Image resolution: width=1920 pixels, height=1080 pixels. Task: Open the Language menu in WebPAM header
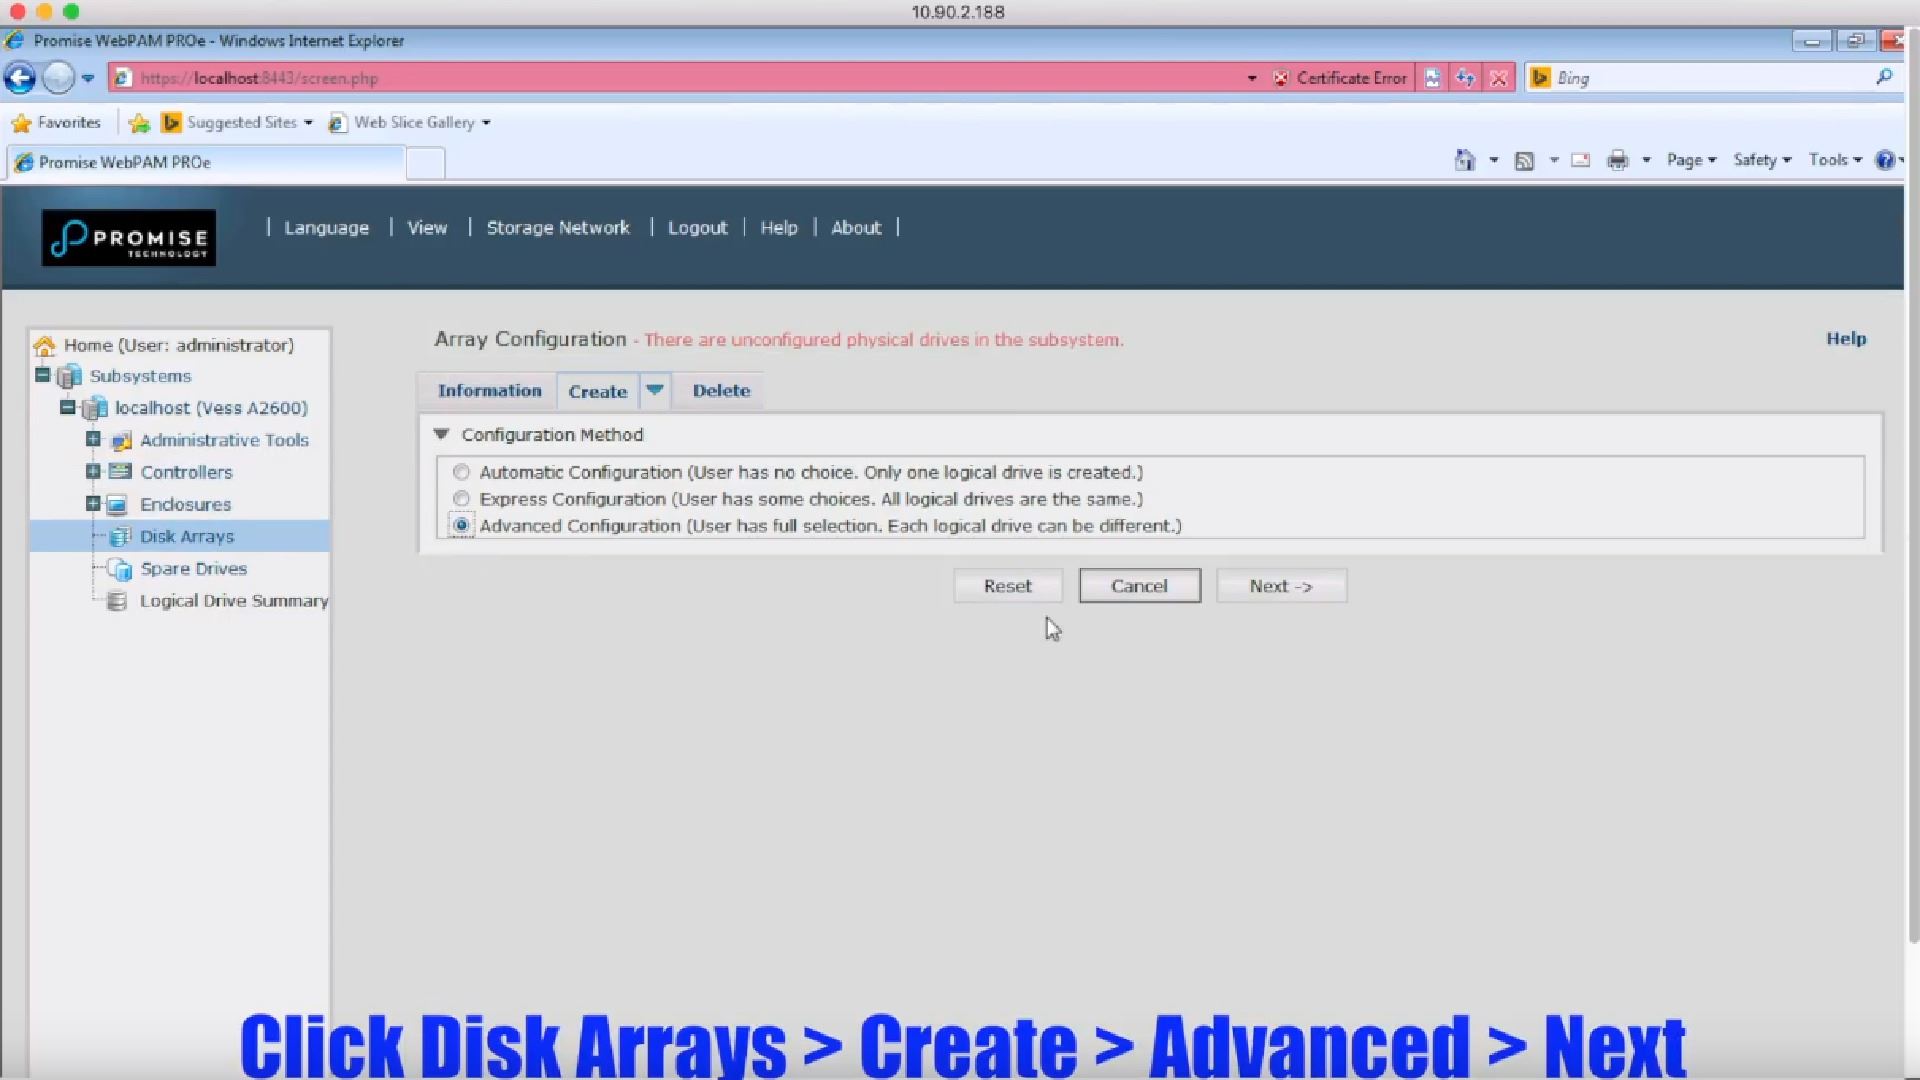[x=326, y=228]
